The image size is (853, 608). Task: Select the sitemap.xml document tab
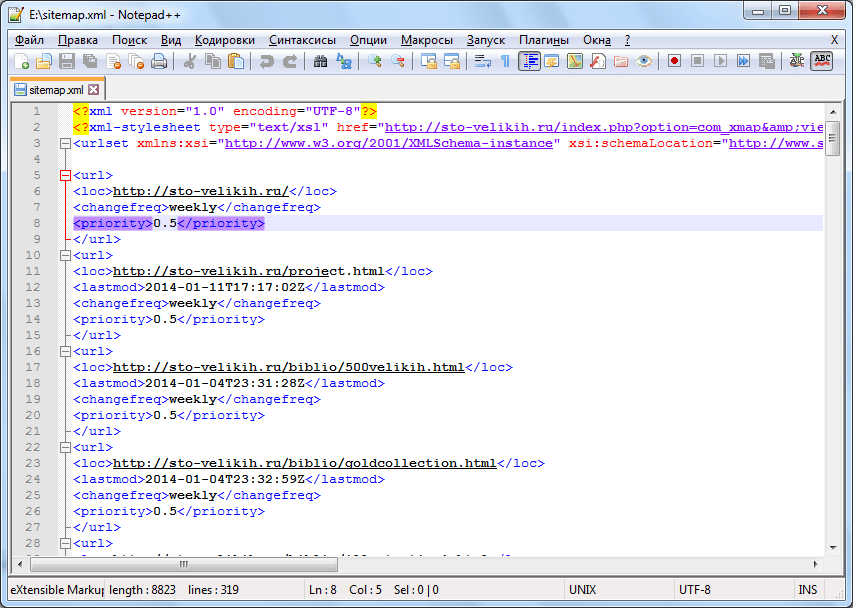(55, 89)
